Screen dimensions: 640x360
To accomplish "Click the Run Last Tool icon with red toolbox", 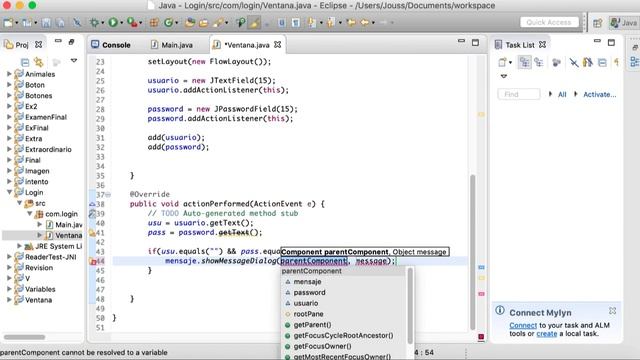I will tap(131, 23).
